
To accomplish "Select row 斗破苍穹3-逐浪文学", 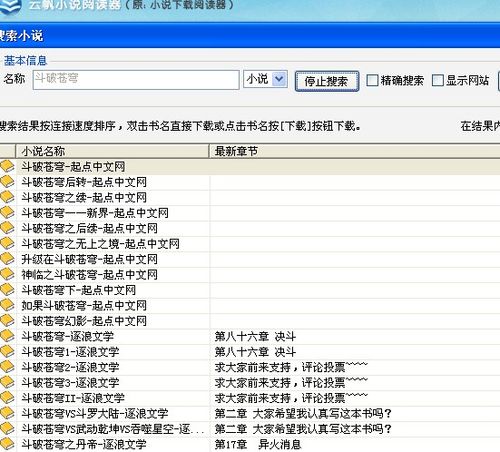I will (250, 383).
